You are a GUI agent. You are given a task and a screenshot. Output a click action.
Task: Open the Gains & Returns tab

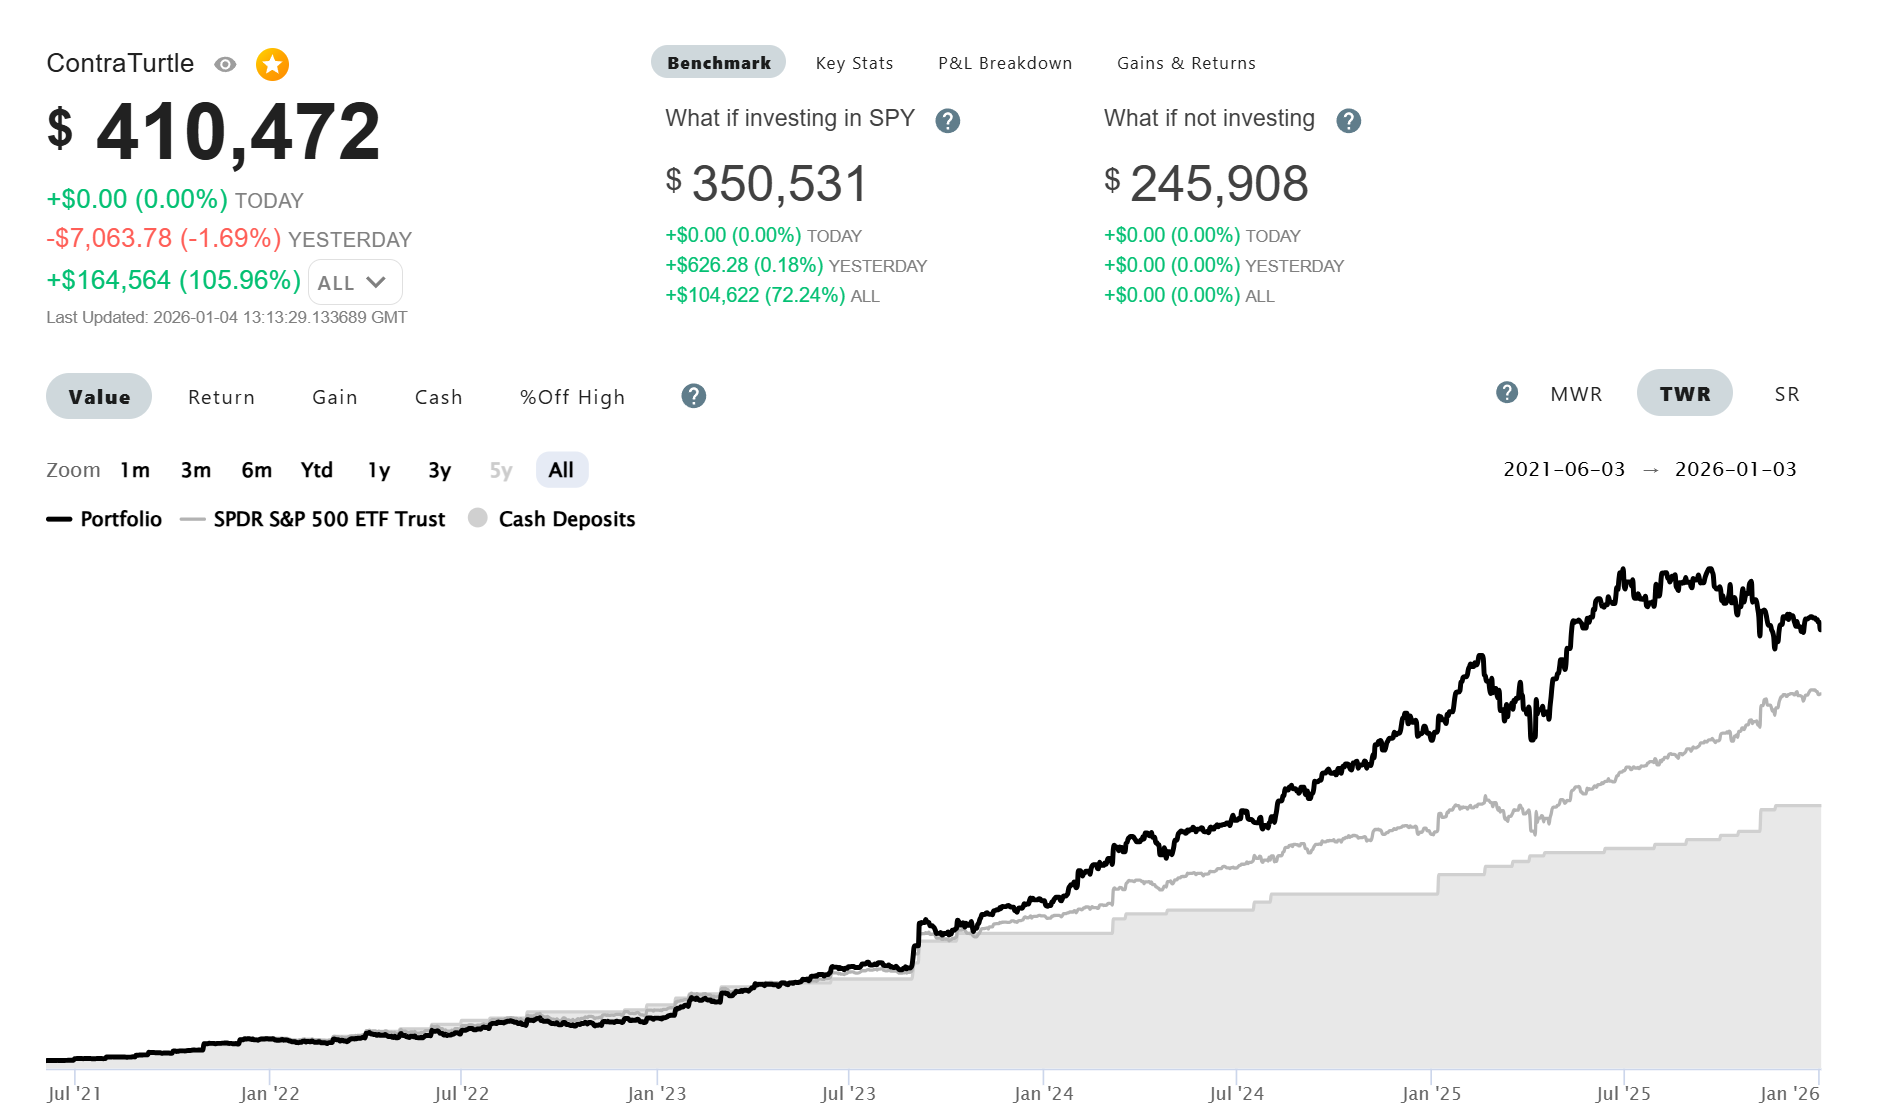tap(1185, 63)
